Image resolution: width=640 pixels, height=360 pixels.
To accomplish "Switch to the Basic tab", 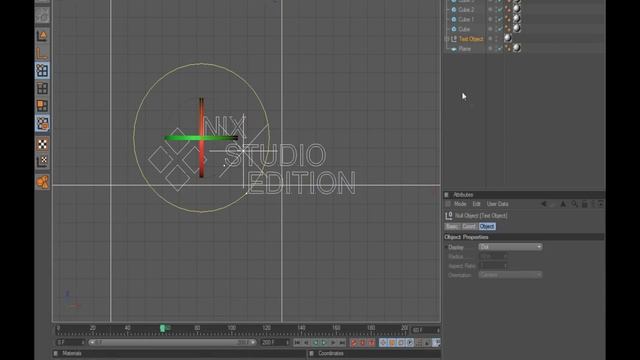I will (x=452, y=226).
